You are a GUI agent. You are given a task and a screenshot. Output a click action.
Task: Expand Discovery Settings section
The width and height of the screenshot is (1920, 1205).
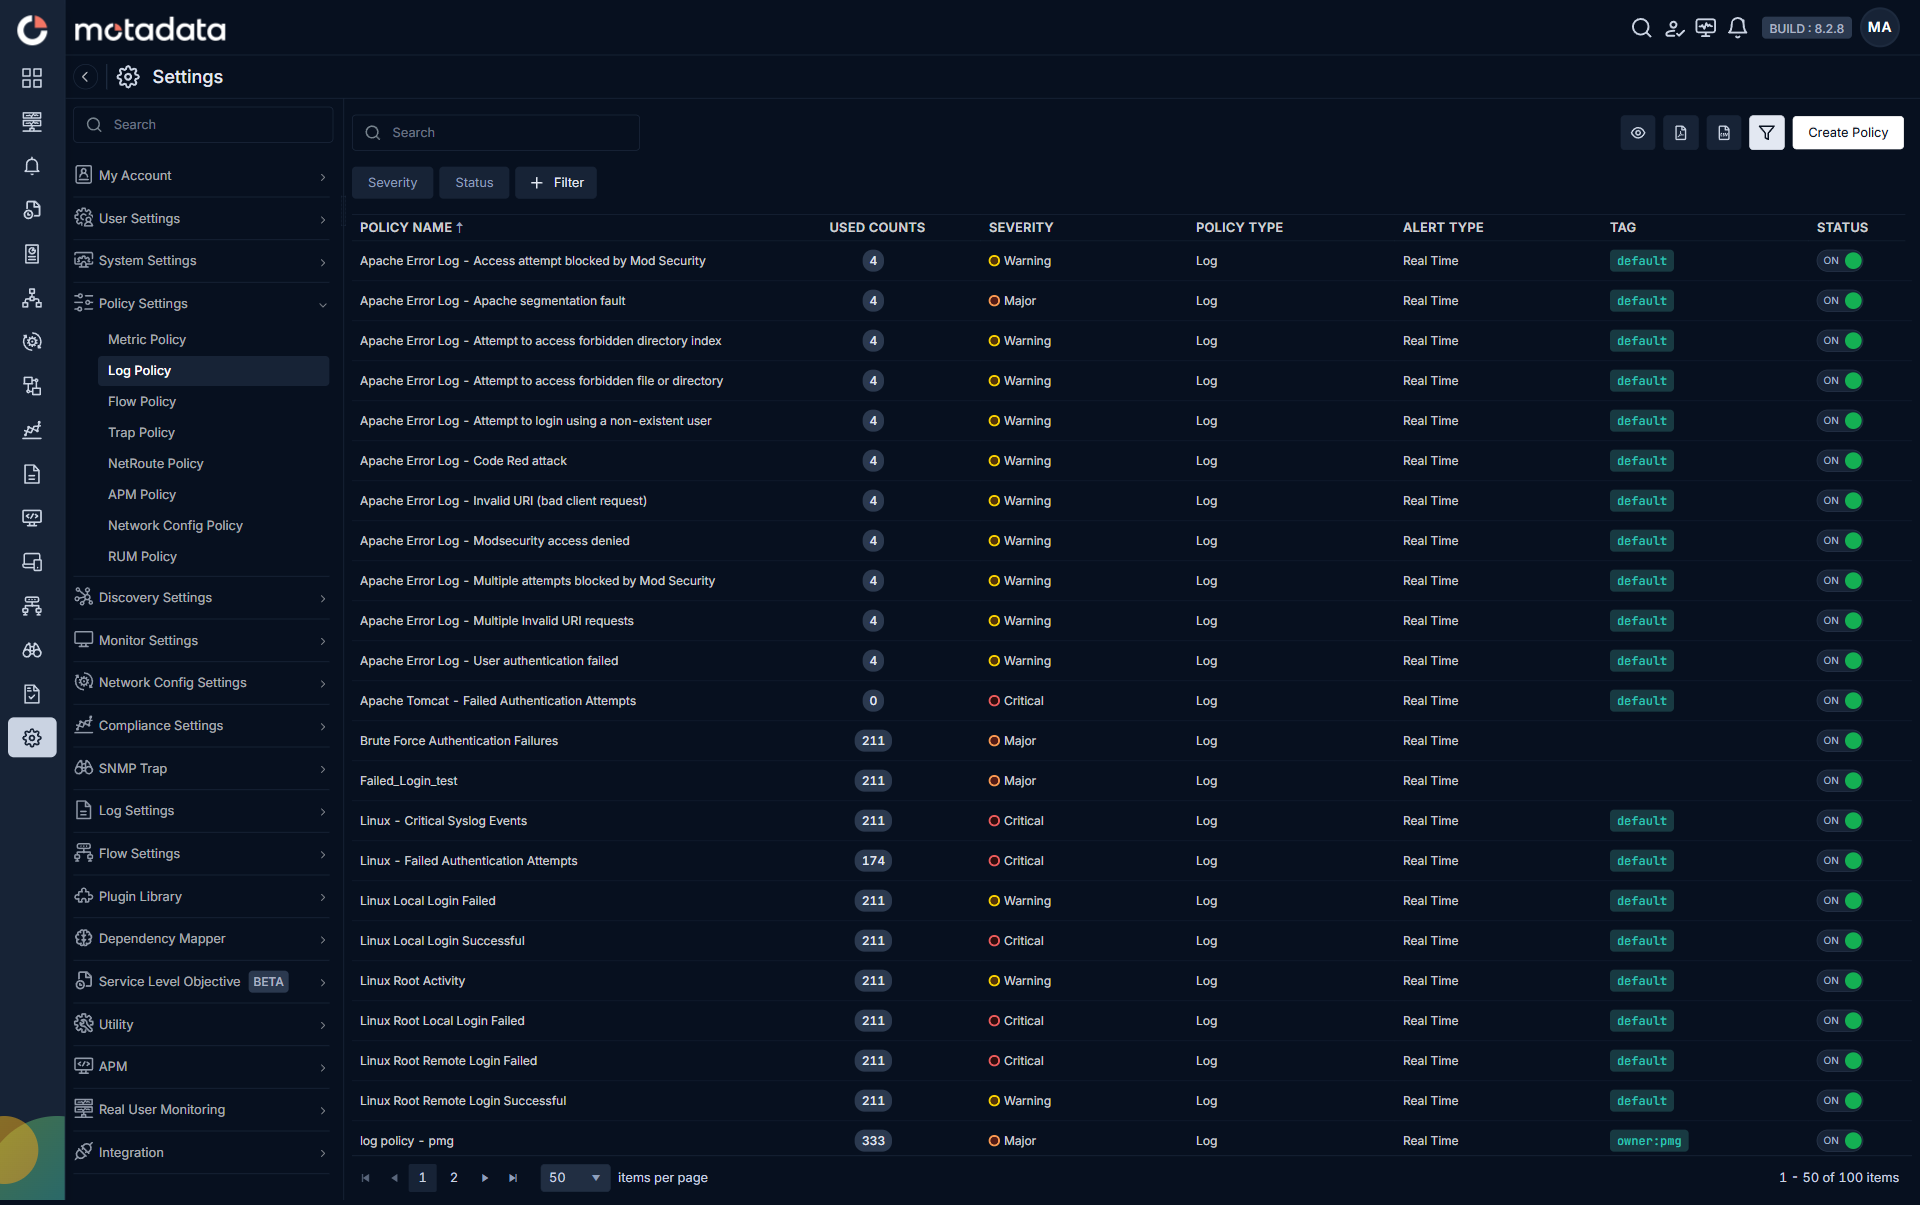[202, 598]
